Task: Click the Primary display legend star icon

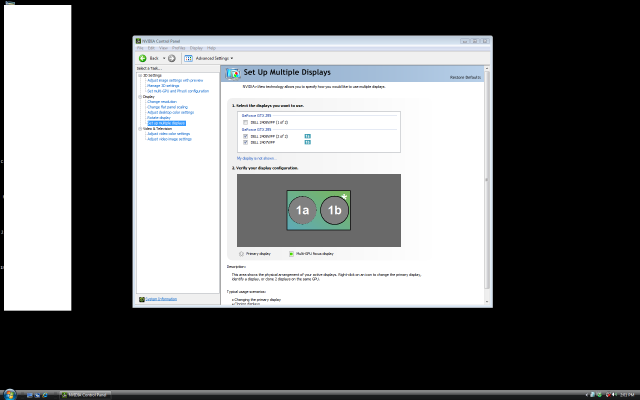Action: coord(241,253)
